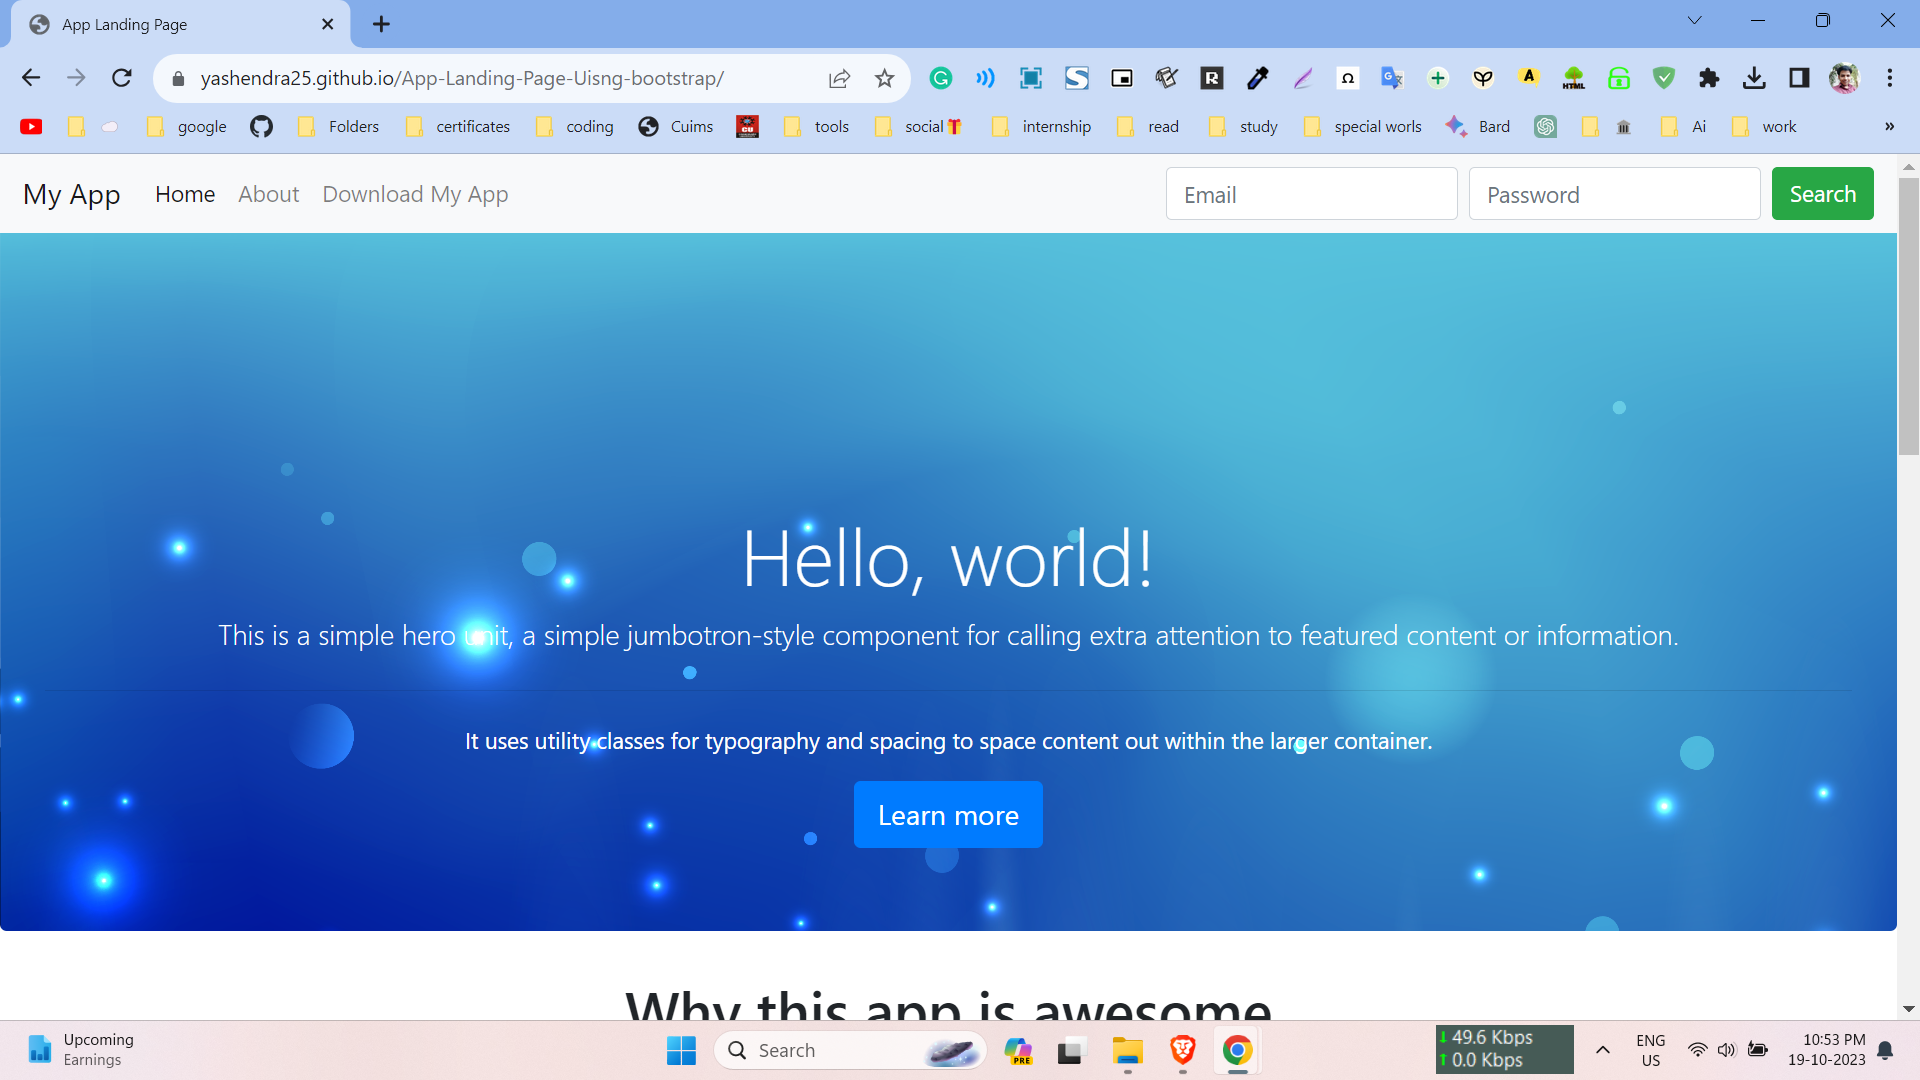
Task: Expand the bookmarks overflow chevron
Action: click(x=1889, y=127)
